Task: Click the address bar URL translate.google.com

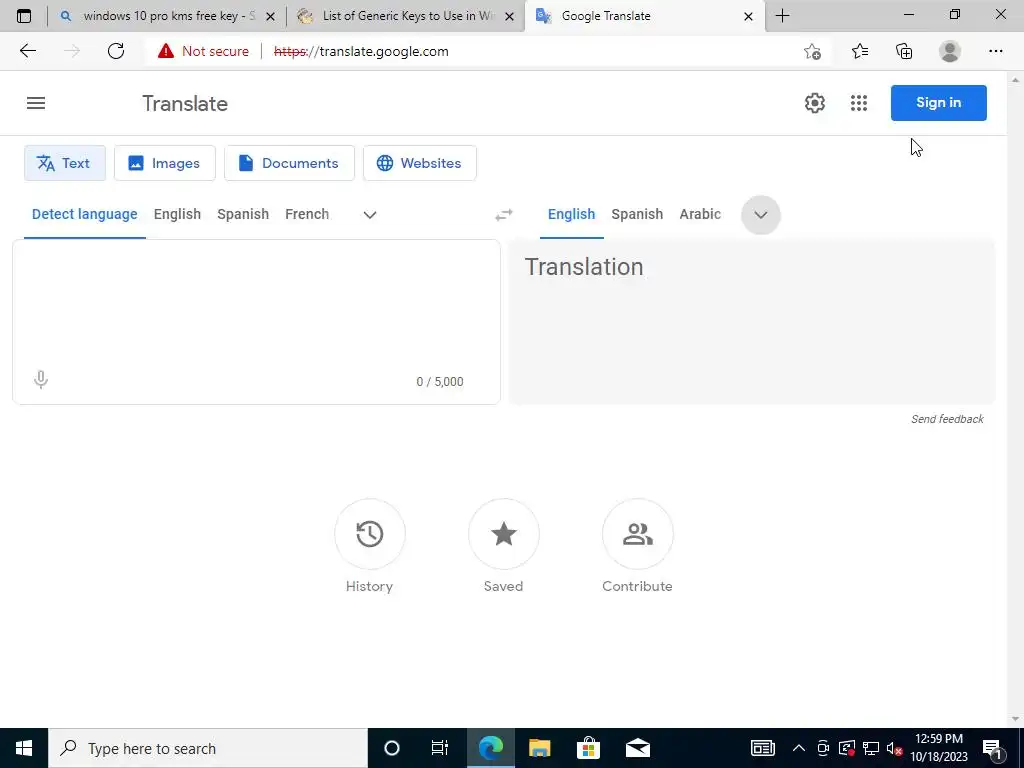Action: pyautogui.click(x=361, y=51)
